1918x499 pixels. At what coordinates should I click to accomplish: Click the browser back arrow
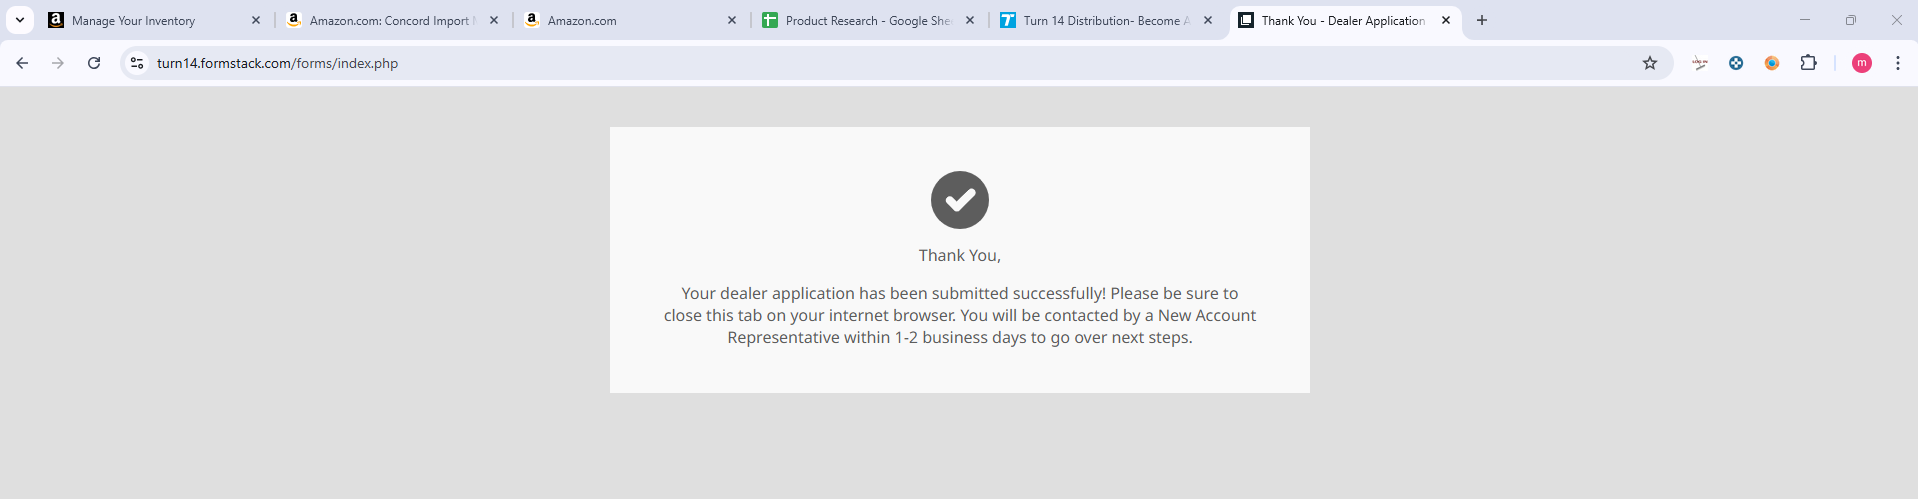coord(22,63)
